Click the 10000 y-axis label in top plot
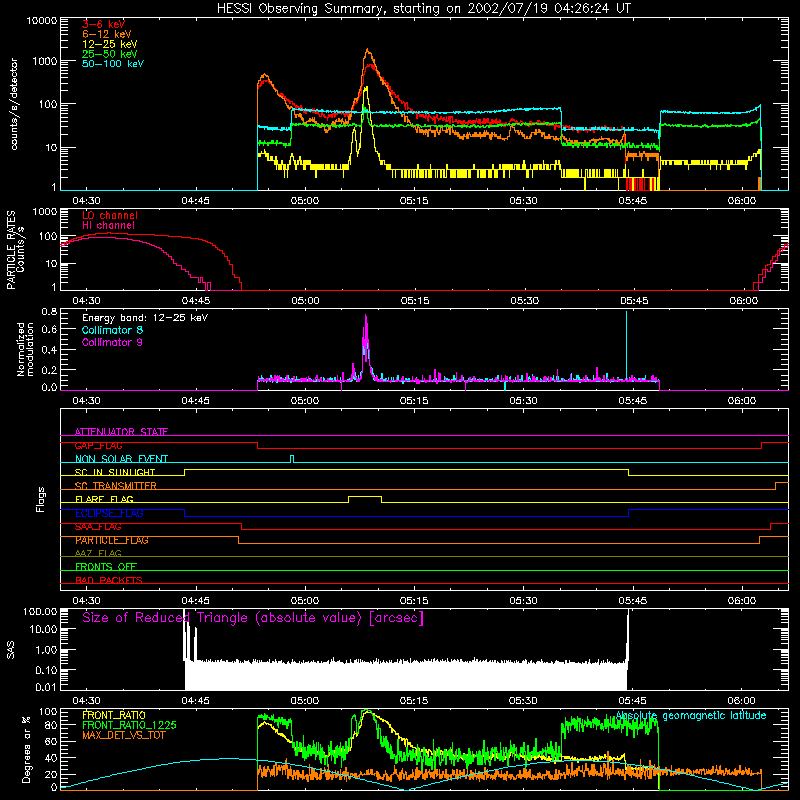The width and height of the screenshot is (800, 800). point(41,21)
